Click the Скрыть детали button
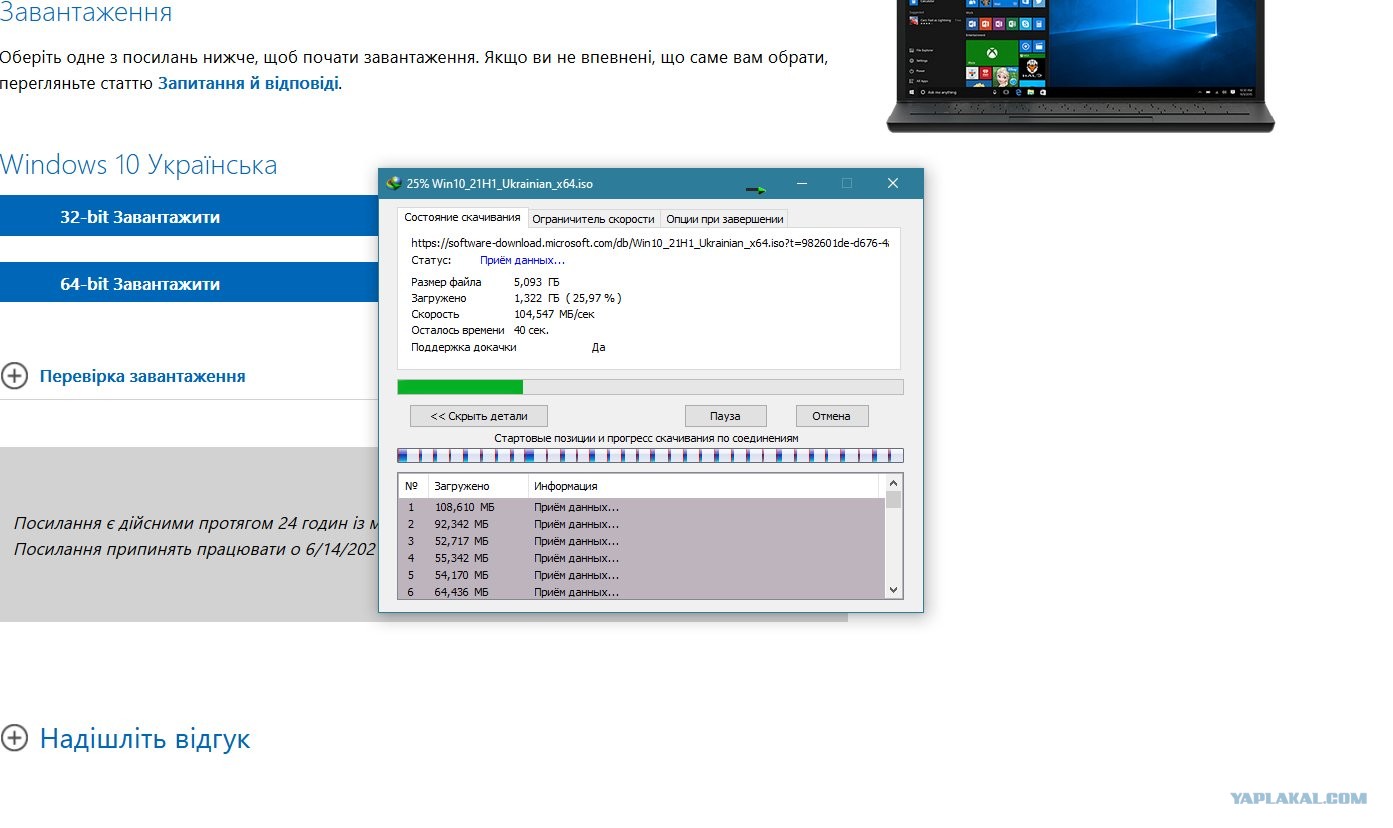 [x=479, y=416]
